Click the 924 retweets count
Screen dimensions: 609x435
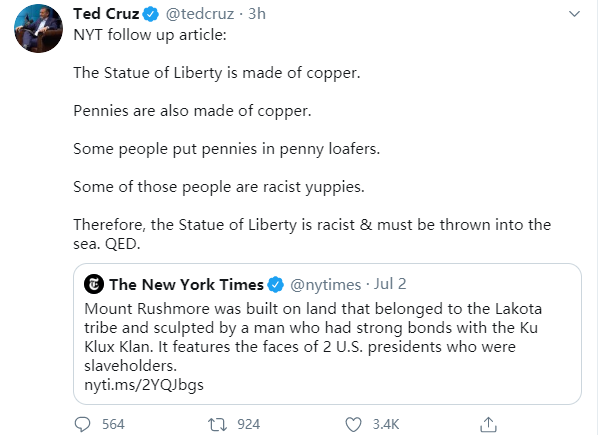coord(247,424)
